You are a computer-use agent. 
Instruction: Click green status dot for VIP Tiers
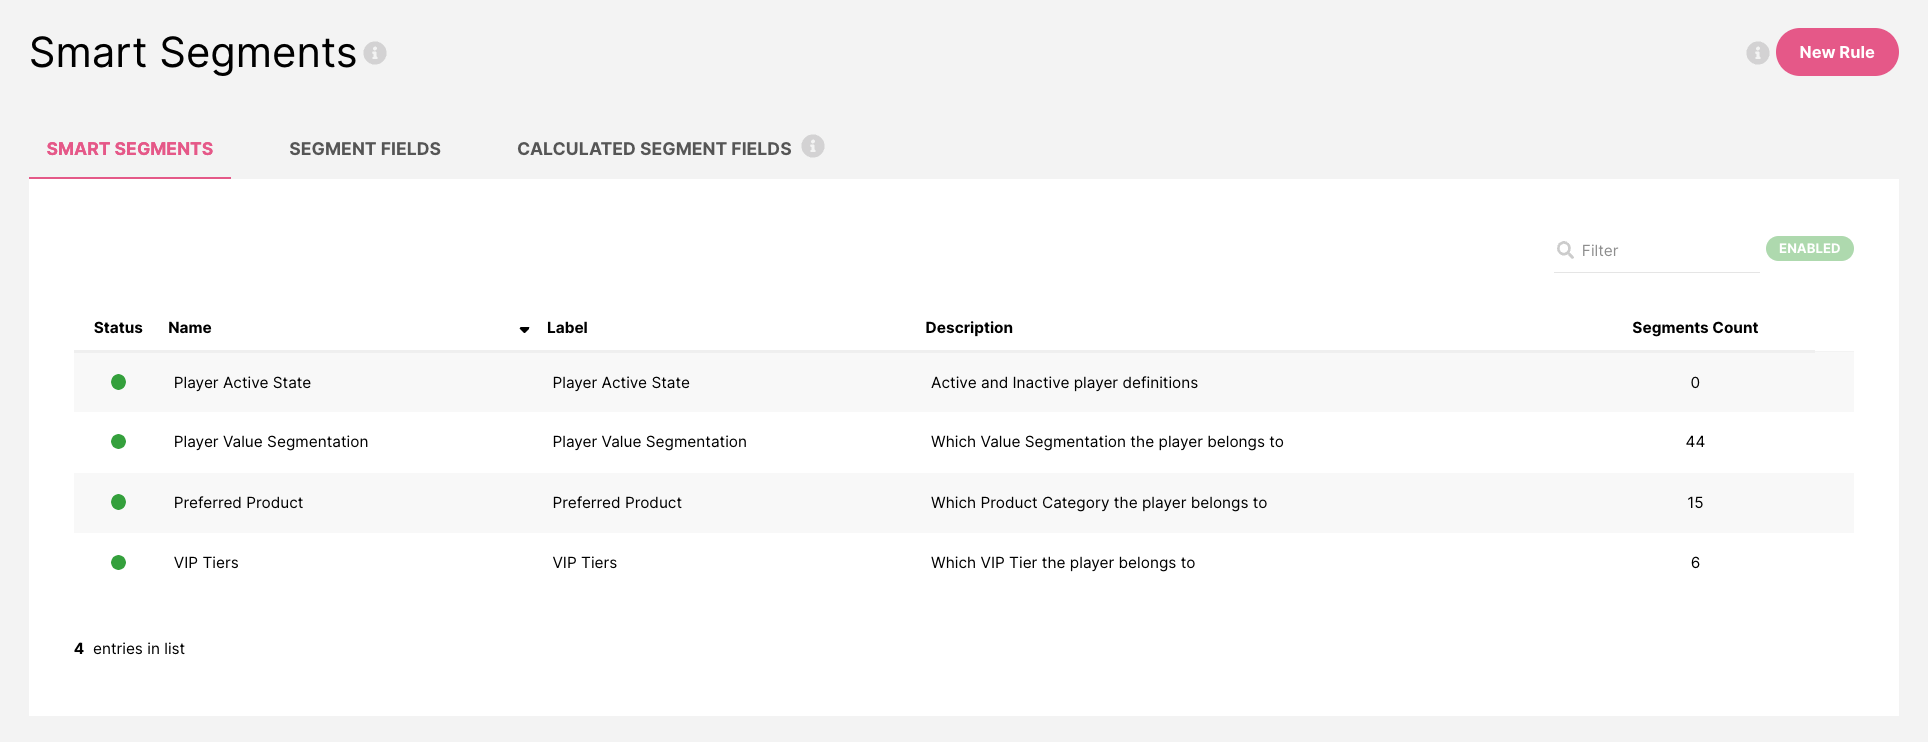[x=118, y=562]
